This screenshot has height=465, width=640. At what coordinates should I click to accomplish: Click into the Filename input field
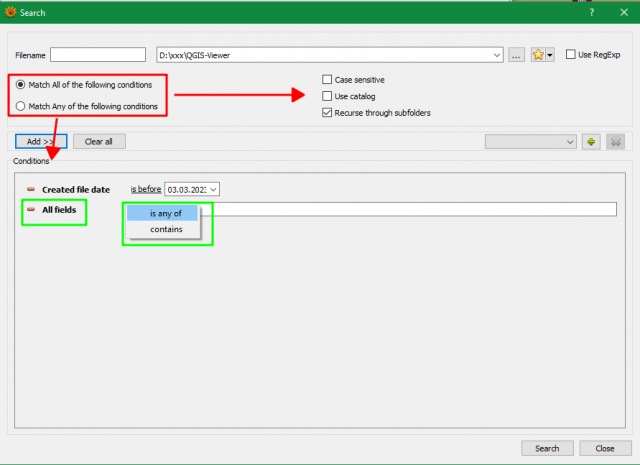98,55
